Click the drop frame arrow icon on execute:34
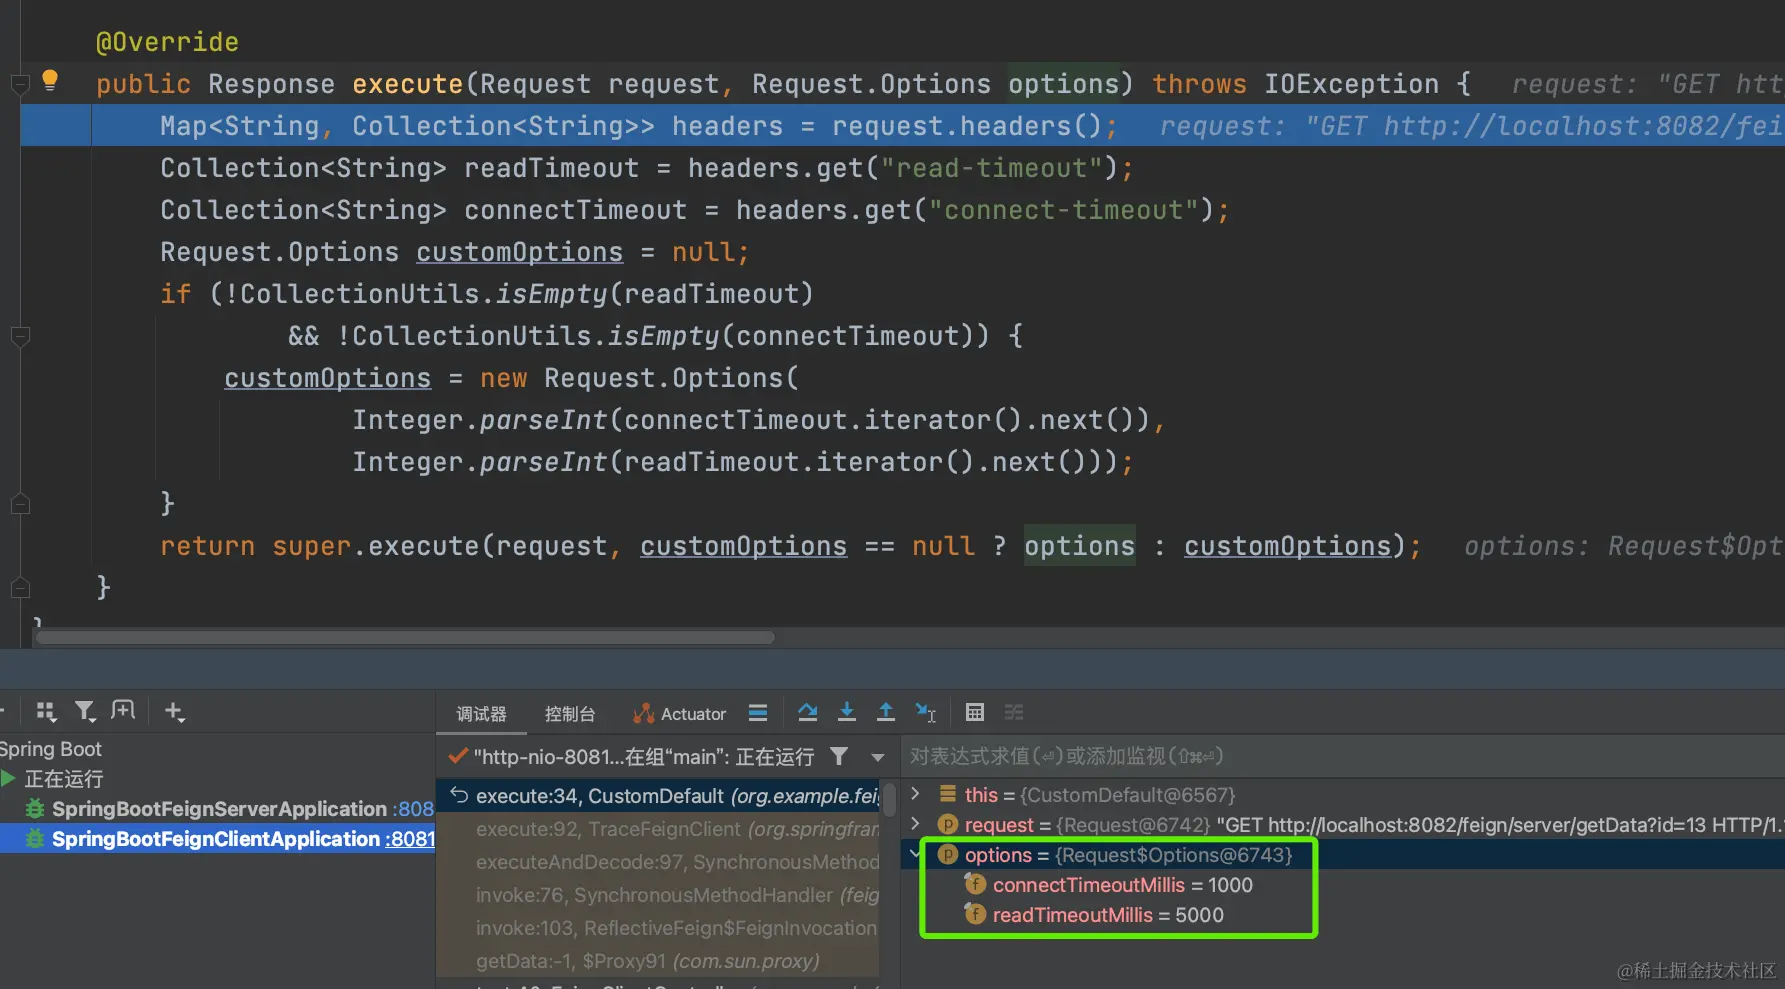Screen dimensions: 1785x989 tap(459, 795)
